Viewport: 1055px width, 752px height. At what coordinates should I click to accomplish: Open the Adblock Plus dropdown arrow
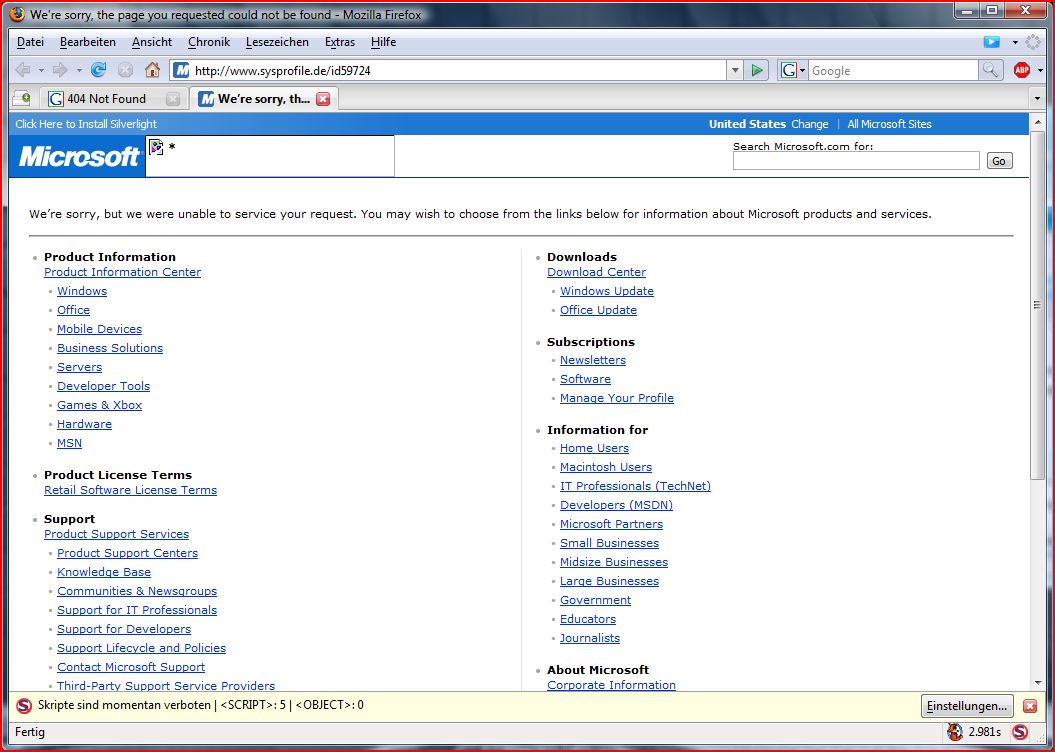(x=1040, y=70)
